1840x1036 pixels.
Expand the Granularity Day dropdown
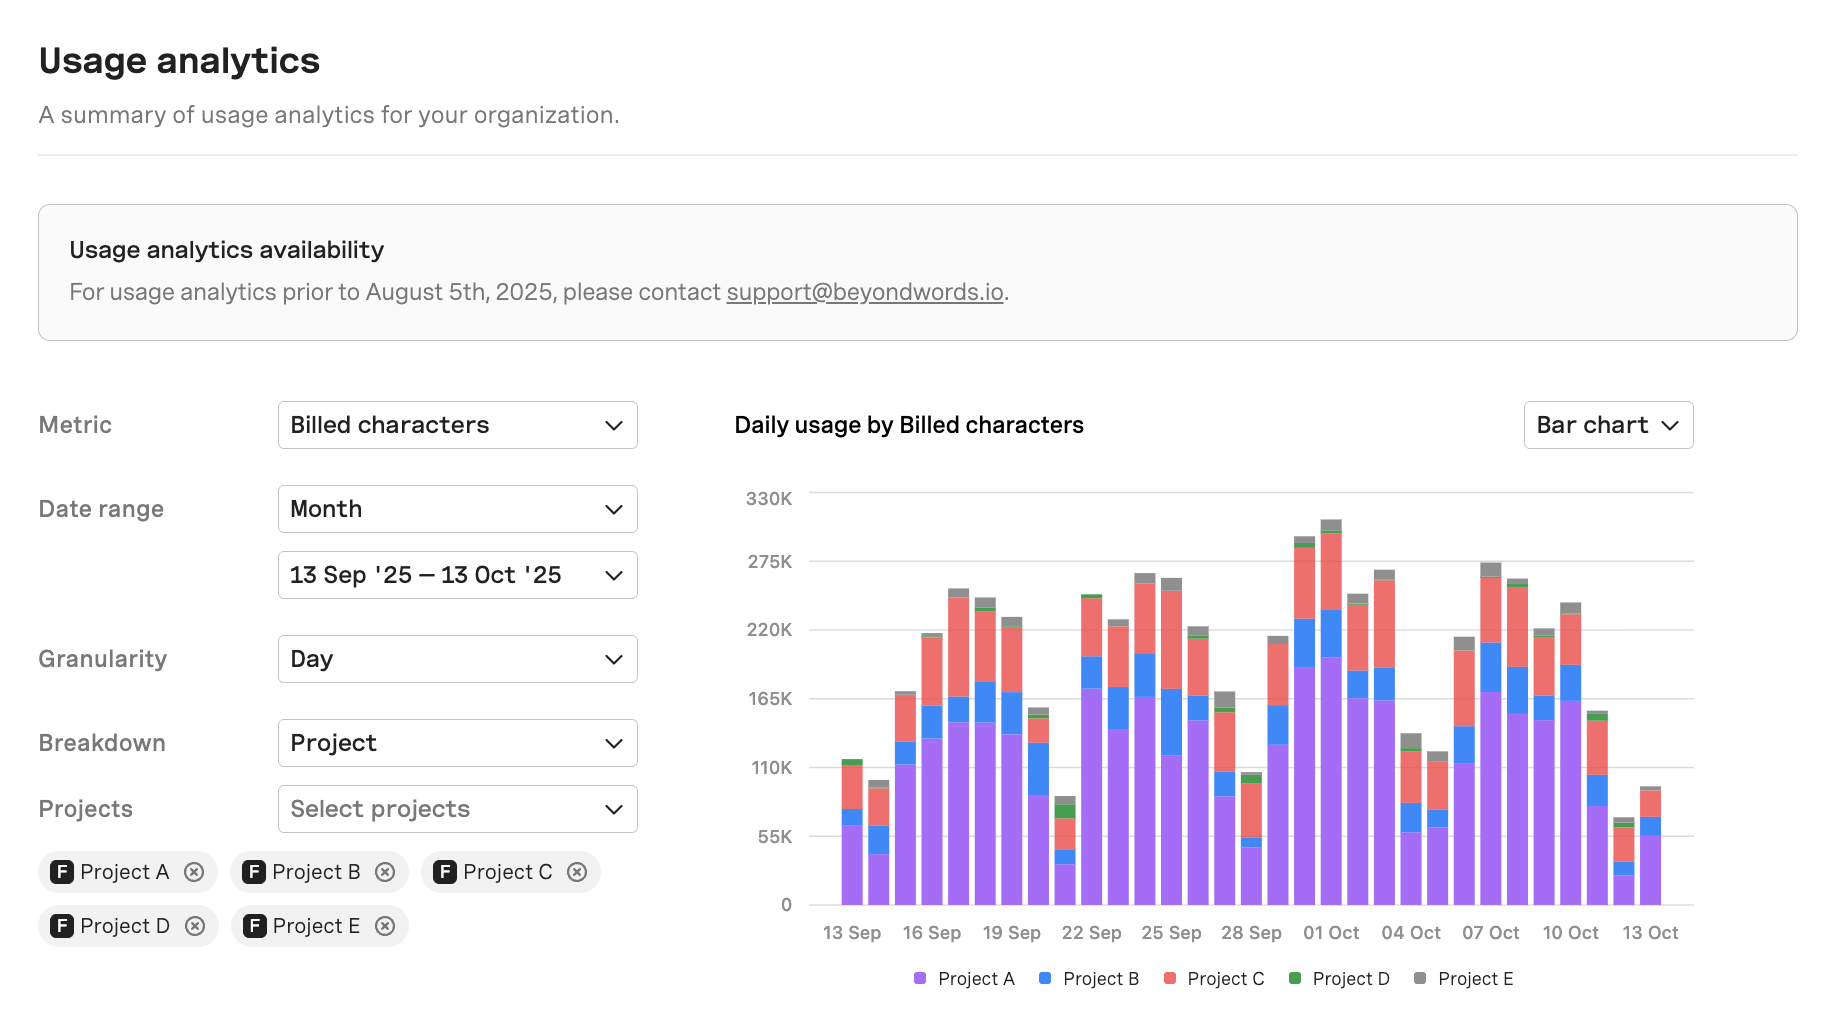[x=458, y=659]
